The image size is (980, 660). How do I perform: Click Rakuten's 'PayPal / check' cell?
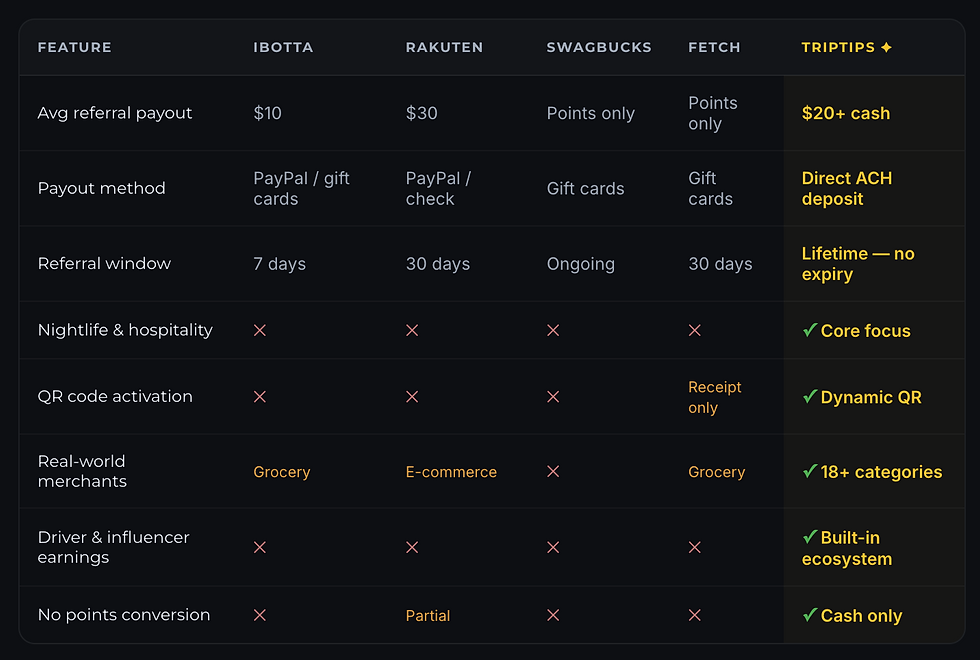click(x=438, y=188)
